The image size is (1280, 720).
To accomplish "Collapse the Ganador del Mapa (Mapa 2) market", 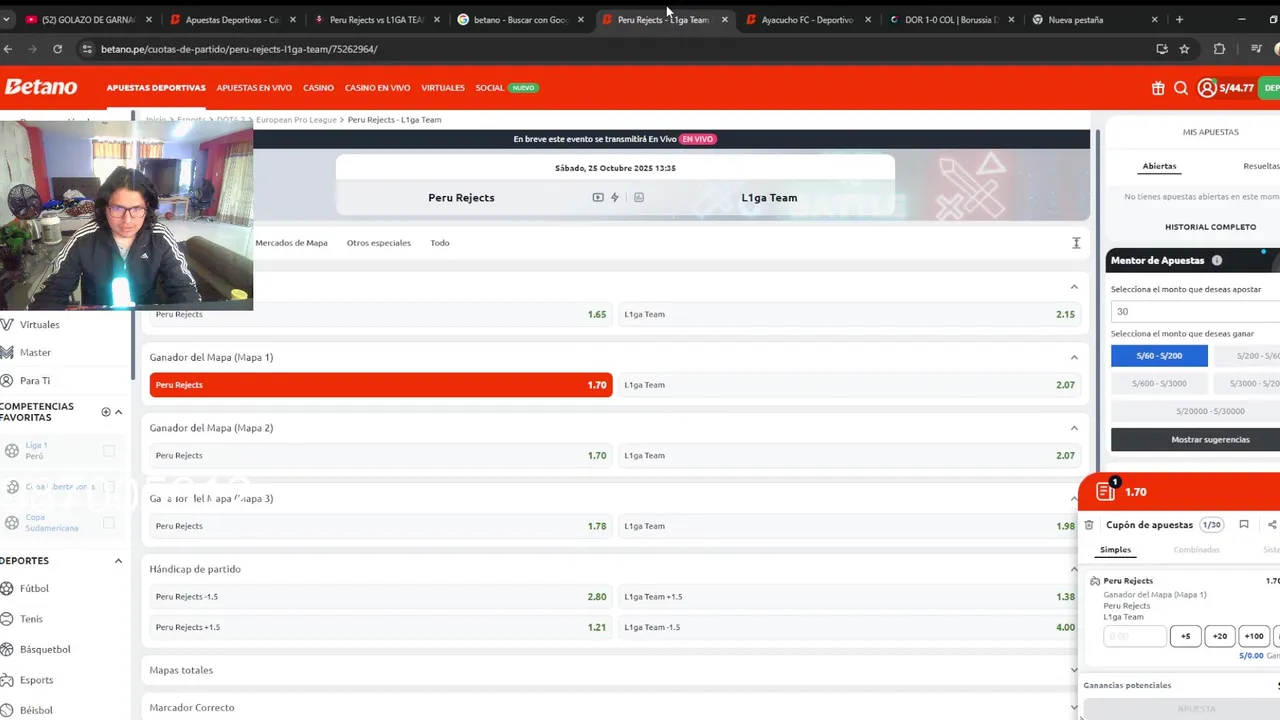I will point(1074,428).
